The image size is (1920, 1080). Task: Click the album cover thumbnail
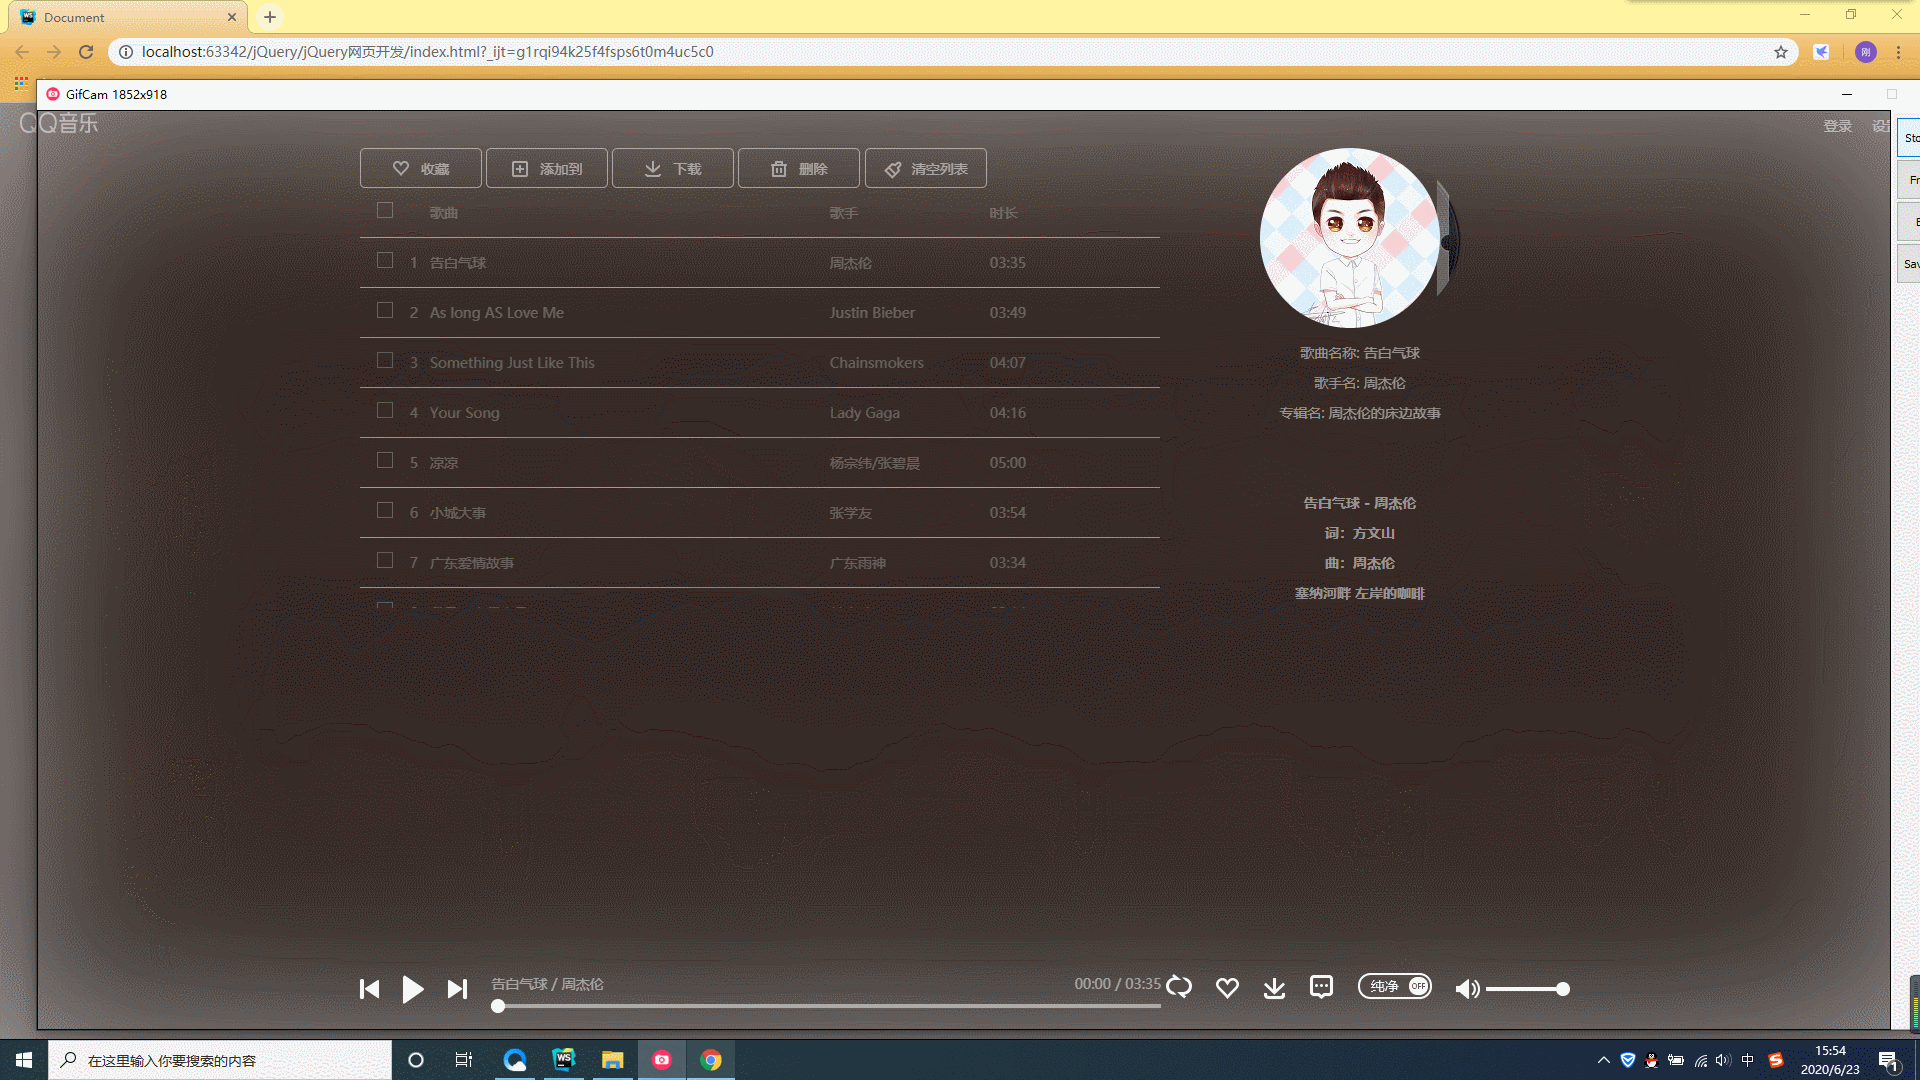pyautogui.click(x=1349, y=238)
